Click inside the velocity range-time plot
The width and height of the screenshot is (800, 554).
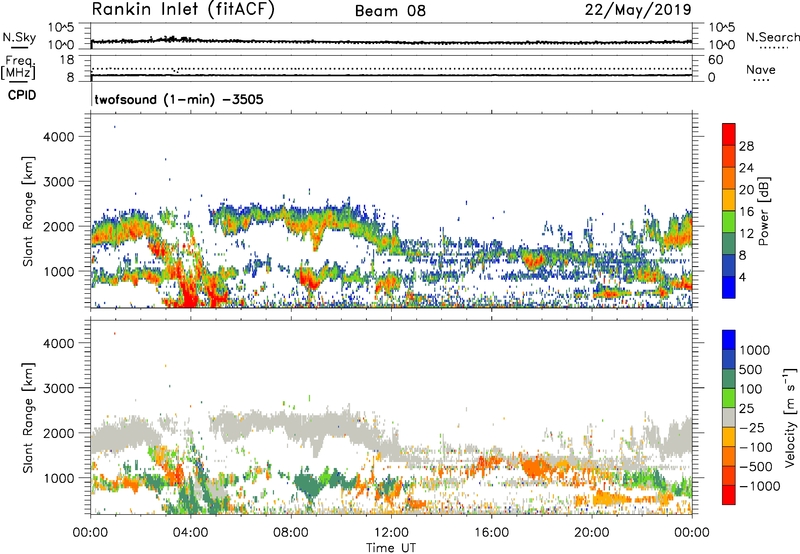tap(391, 417)
